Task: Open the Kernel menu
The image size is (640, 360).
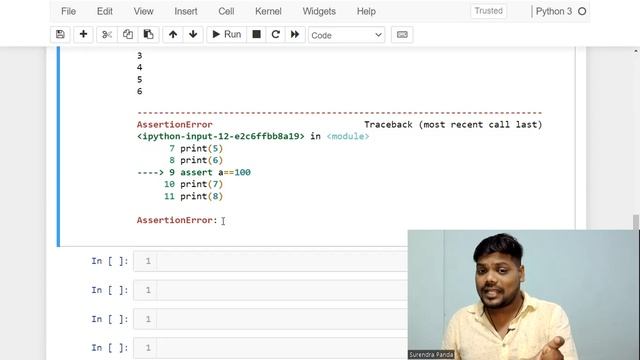Action: tap(268, 11)
